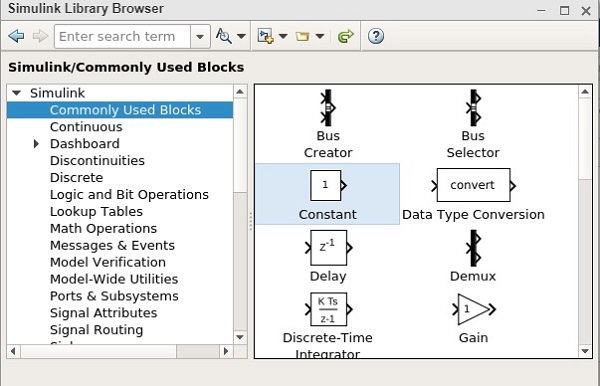This screenshot has height=386, width=600.
Task: Click the block pane scroll down arrow
Action: click(585, 351)
